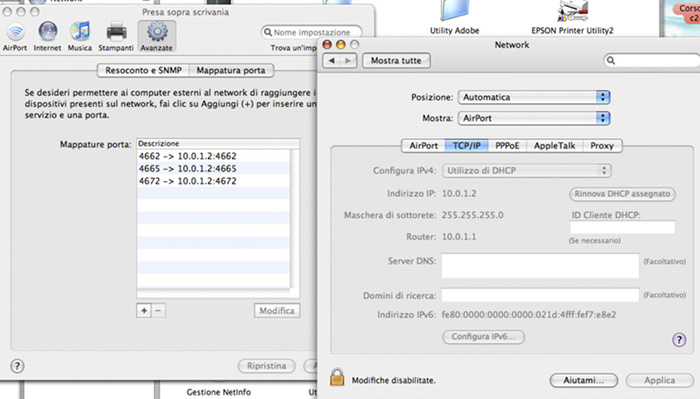Click the Domini di ricerca field
This screenshot has height=399, width=700.
(540, 295)
